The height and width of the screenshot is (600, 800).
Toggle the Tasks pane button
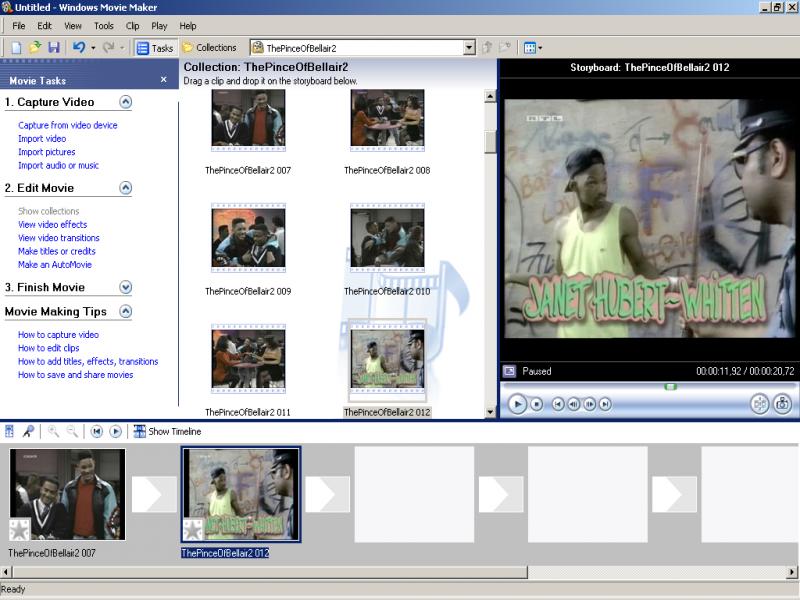156,48
